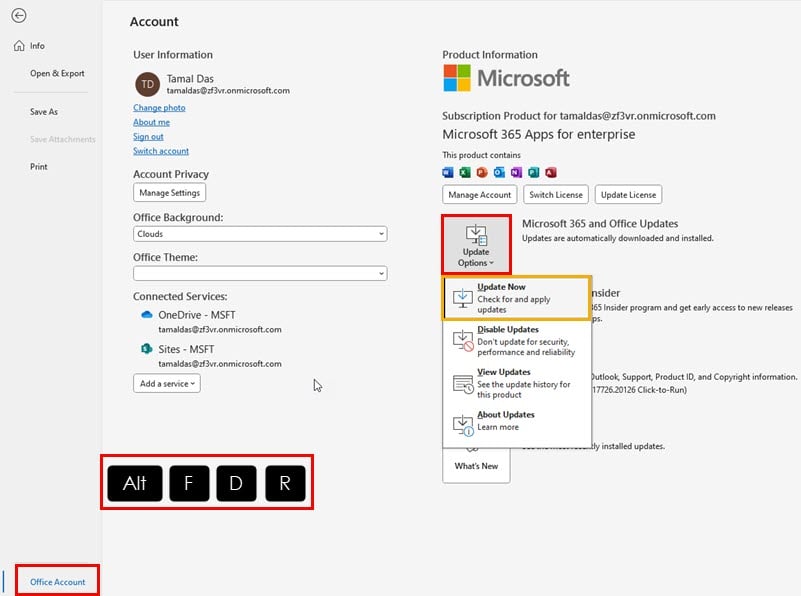The height and width of the screenshot is (596, 801).
Task: Click Microsoft 365 Apps for enterprise text
Action: [x=539, y=134]
